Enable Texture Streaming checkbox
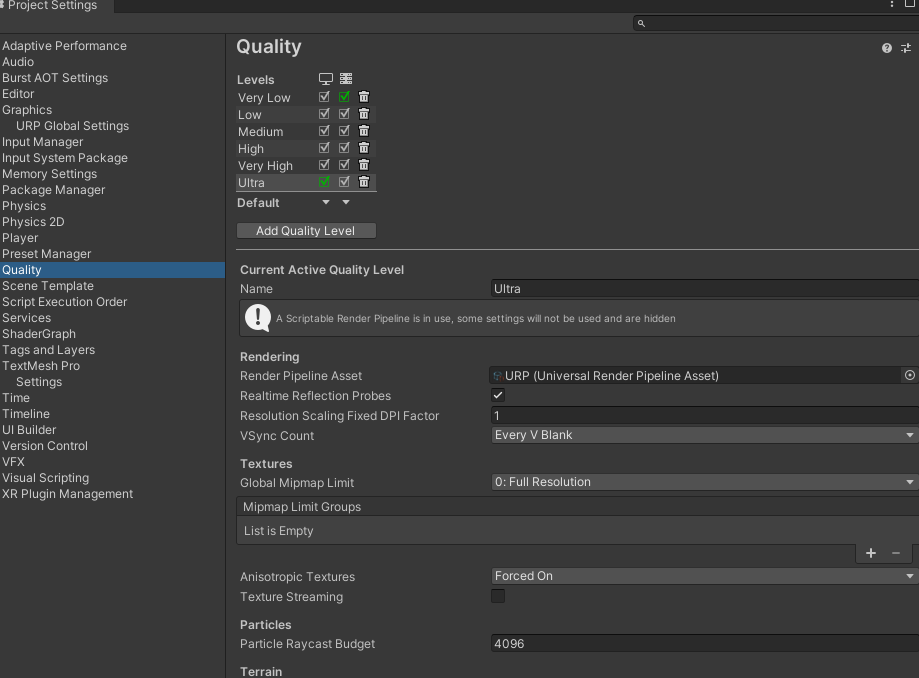This screenshot has width=919, height=678. (497, 596)
